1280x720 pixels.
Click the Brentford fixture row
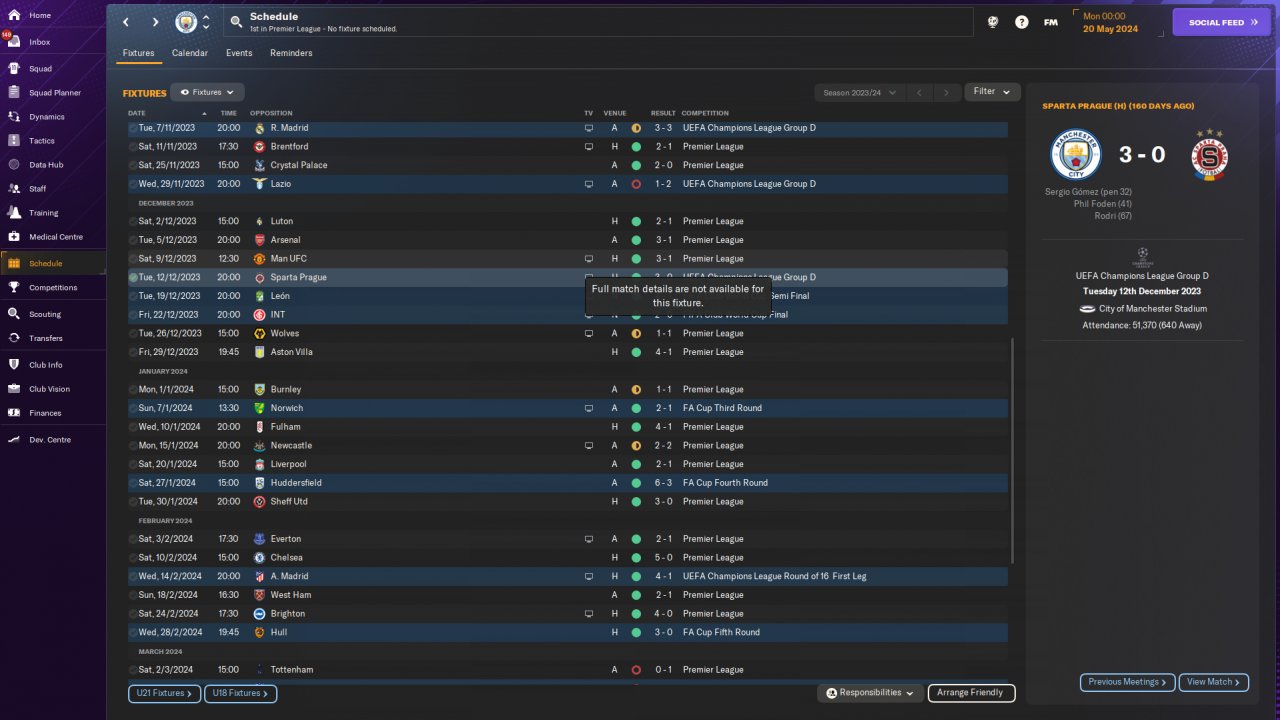pos(568,147)
